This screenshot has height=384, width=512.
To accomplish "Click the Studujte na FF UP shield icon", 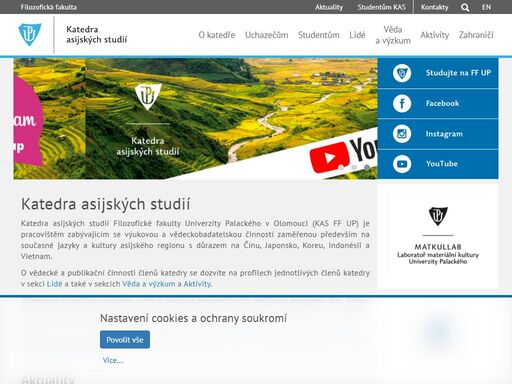I will 402,73.
